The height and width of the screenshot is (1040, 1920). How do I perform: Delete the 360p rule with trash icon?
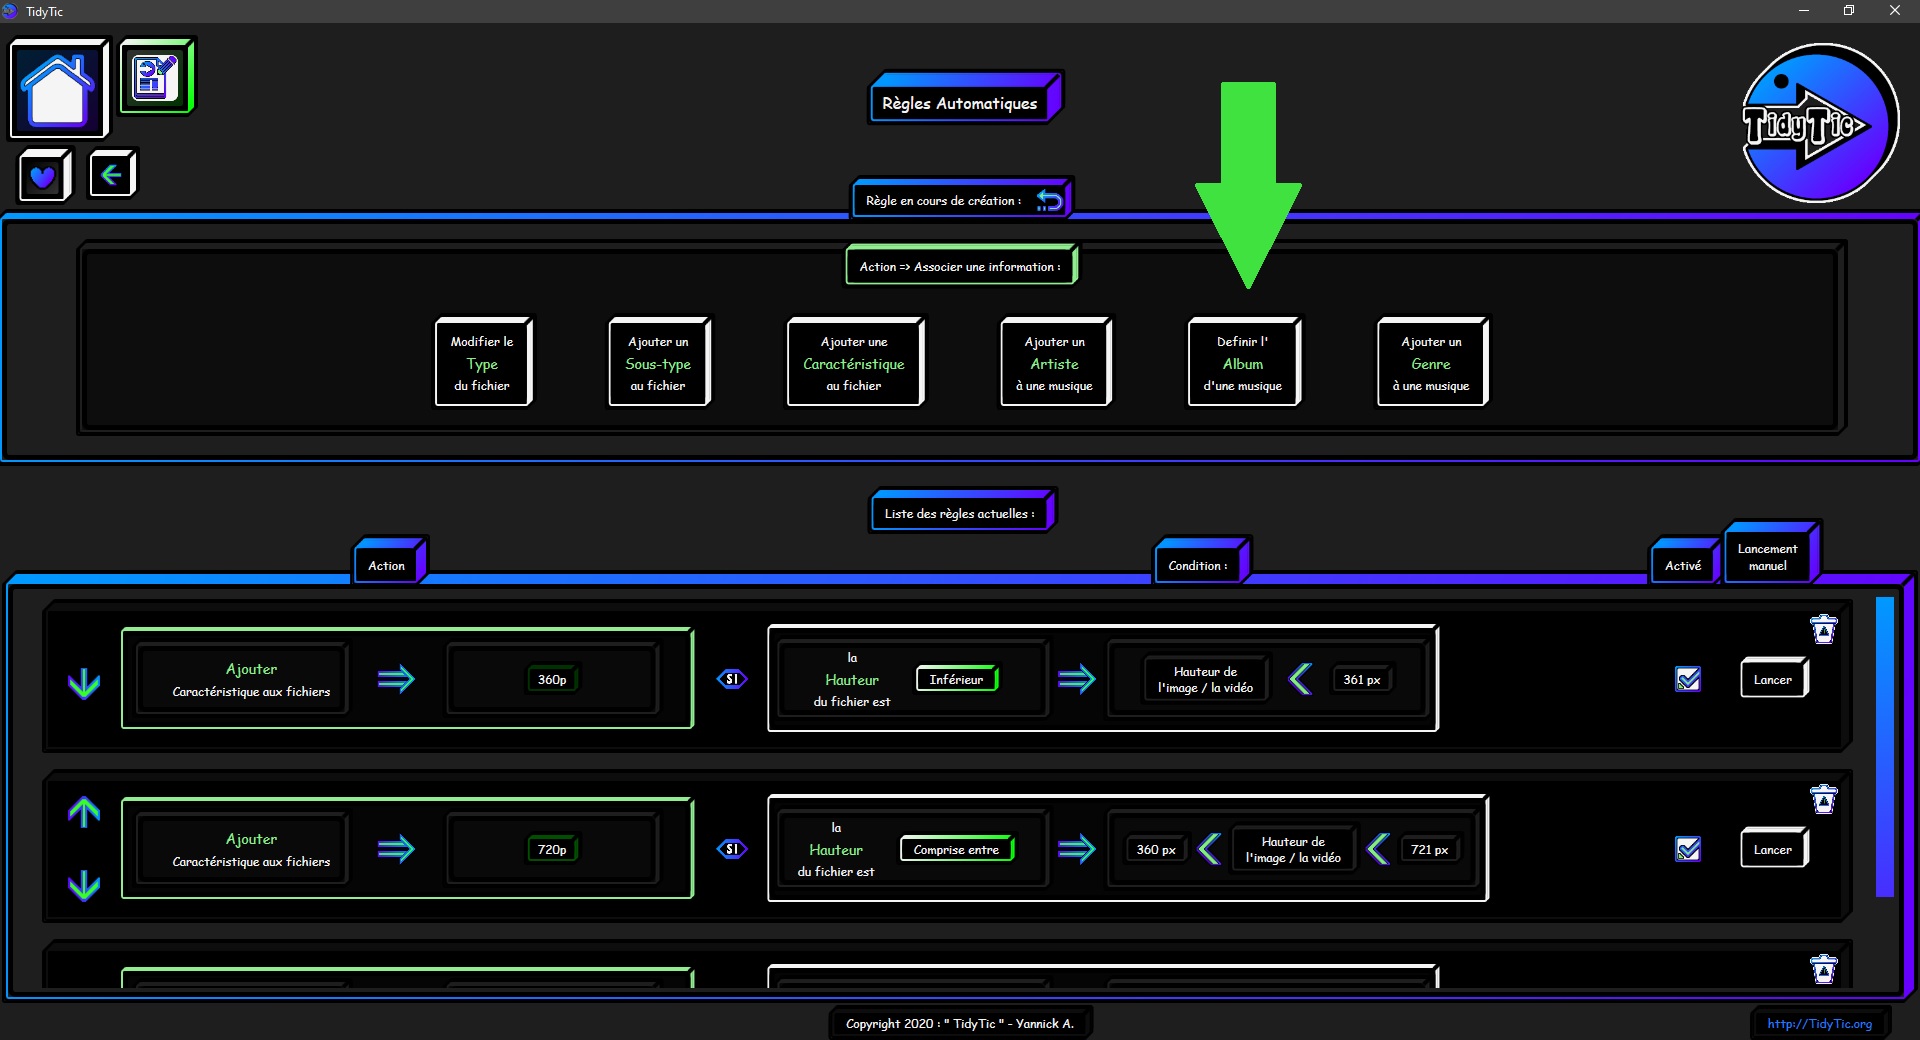1823,630
